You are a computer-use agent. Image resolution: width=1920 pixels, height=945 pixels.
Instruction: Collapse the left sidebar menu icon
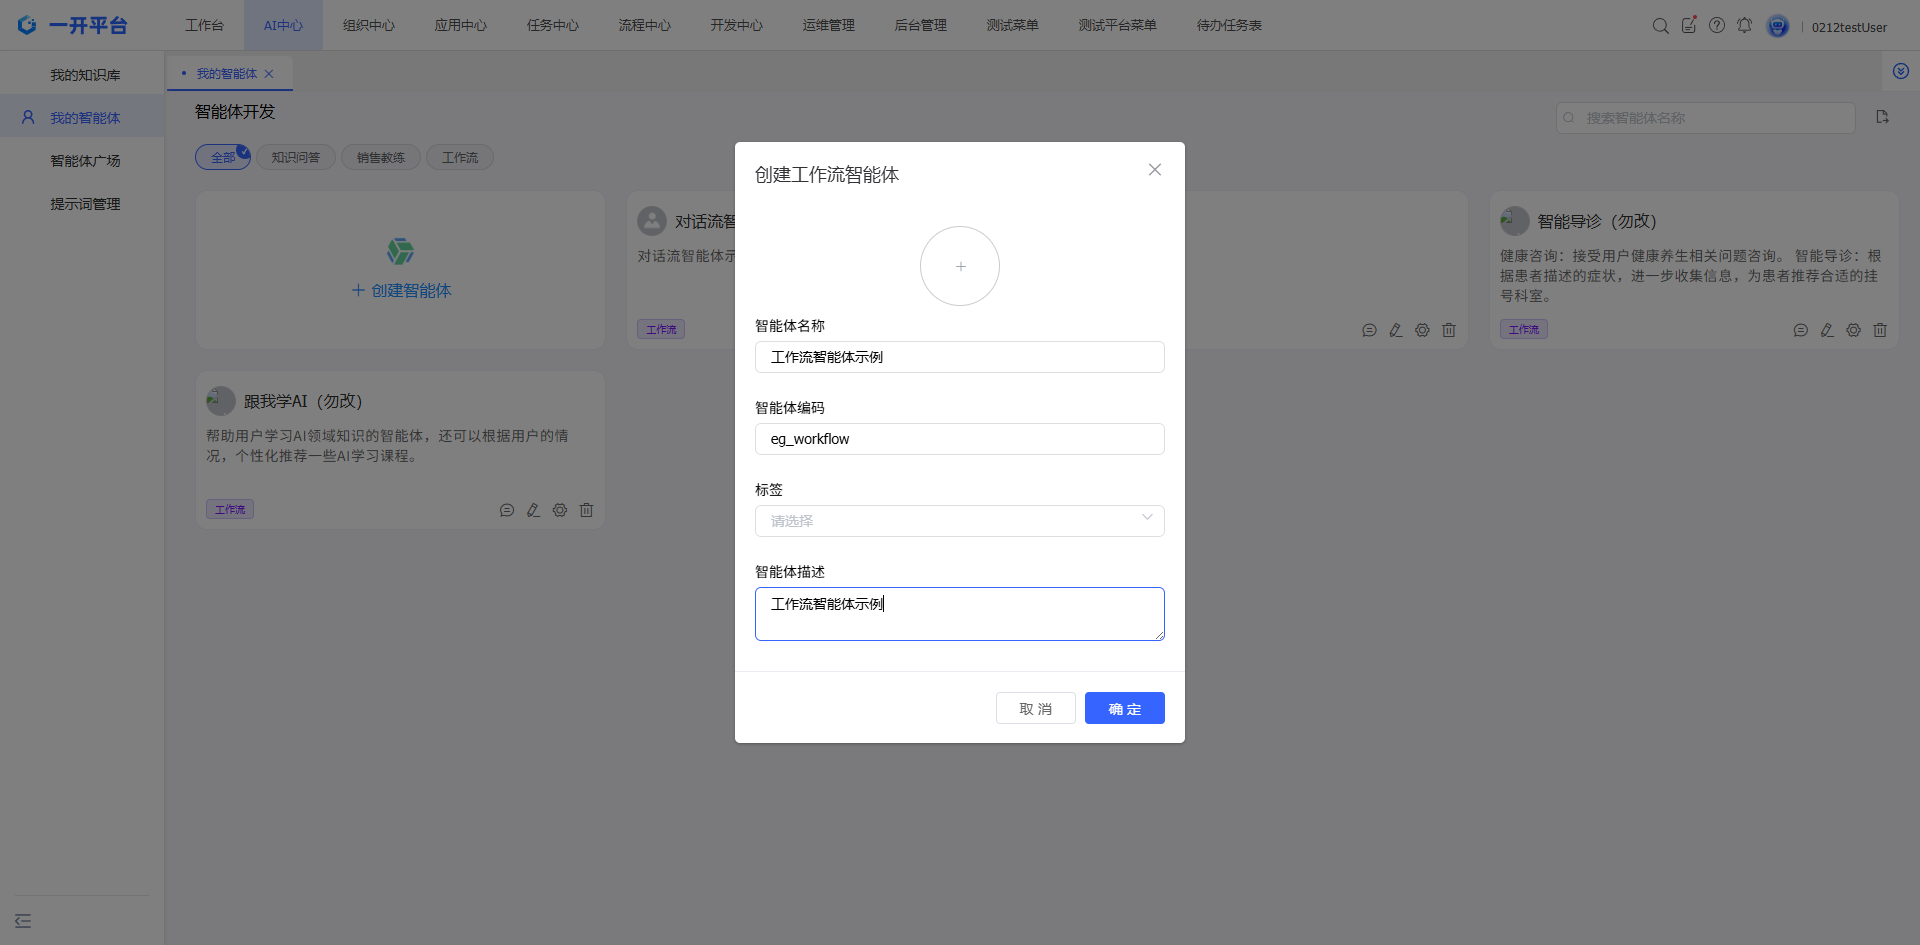(23, 921)
